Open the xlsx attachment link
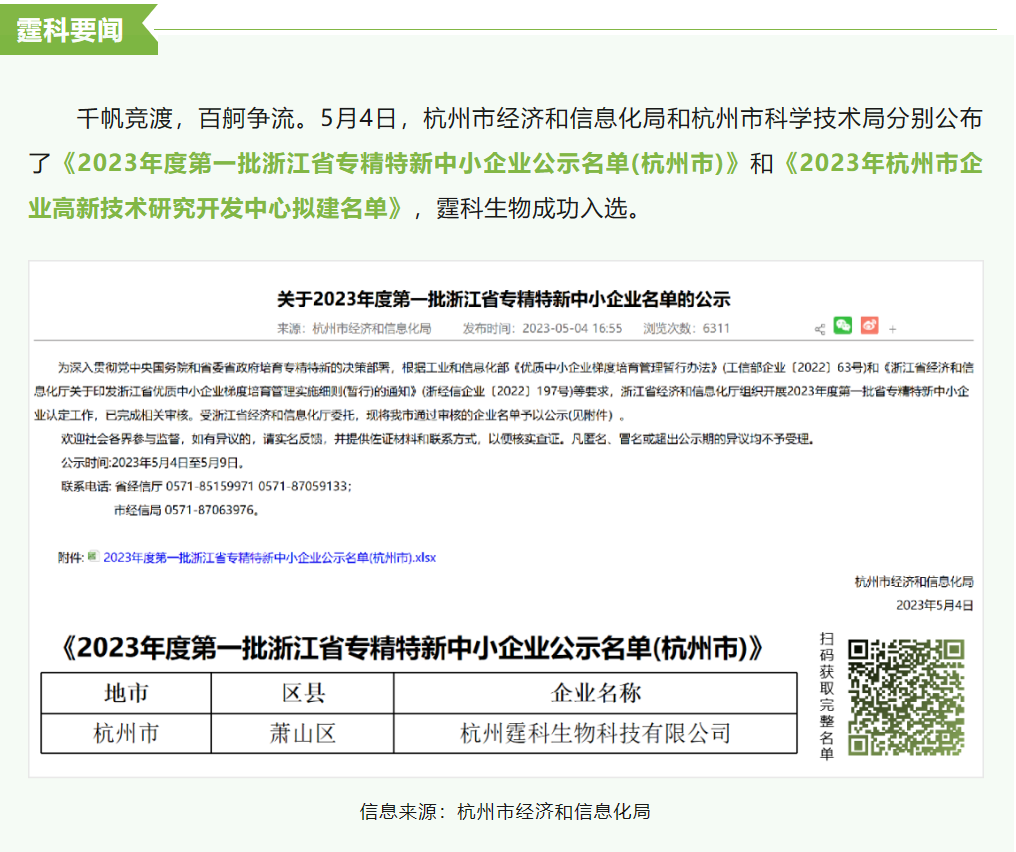The width and height of the screenshot is (1016, 852). coord(270,558)
